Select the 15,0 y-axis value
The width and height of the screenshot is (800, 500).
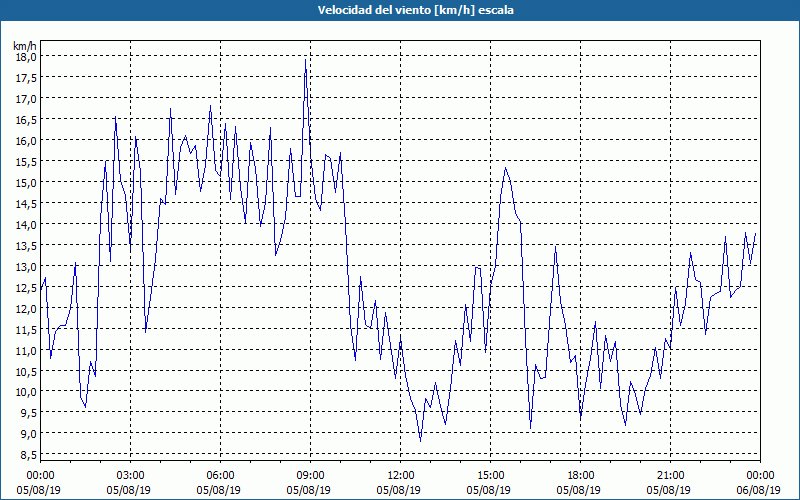click(x=26, y=182)
